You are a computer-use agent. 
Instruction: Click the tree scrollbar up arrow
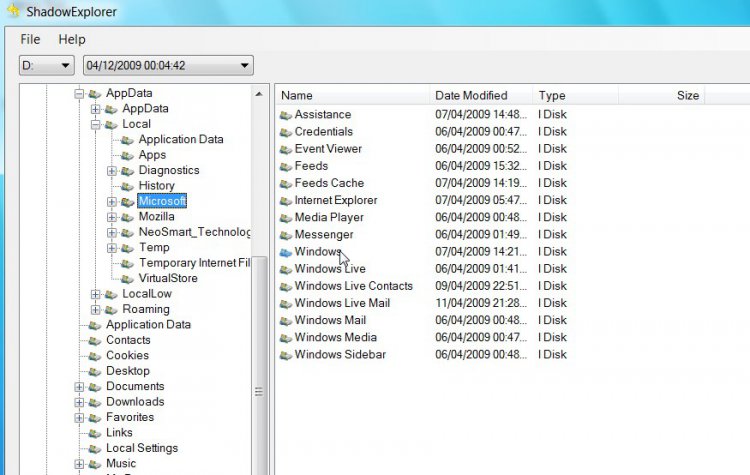coord(259,94)
